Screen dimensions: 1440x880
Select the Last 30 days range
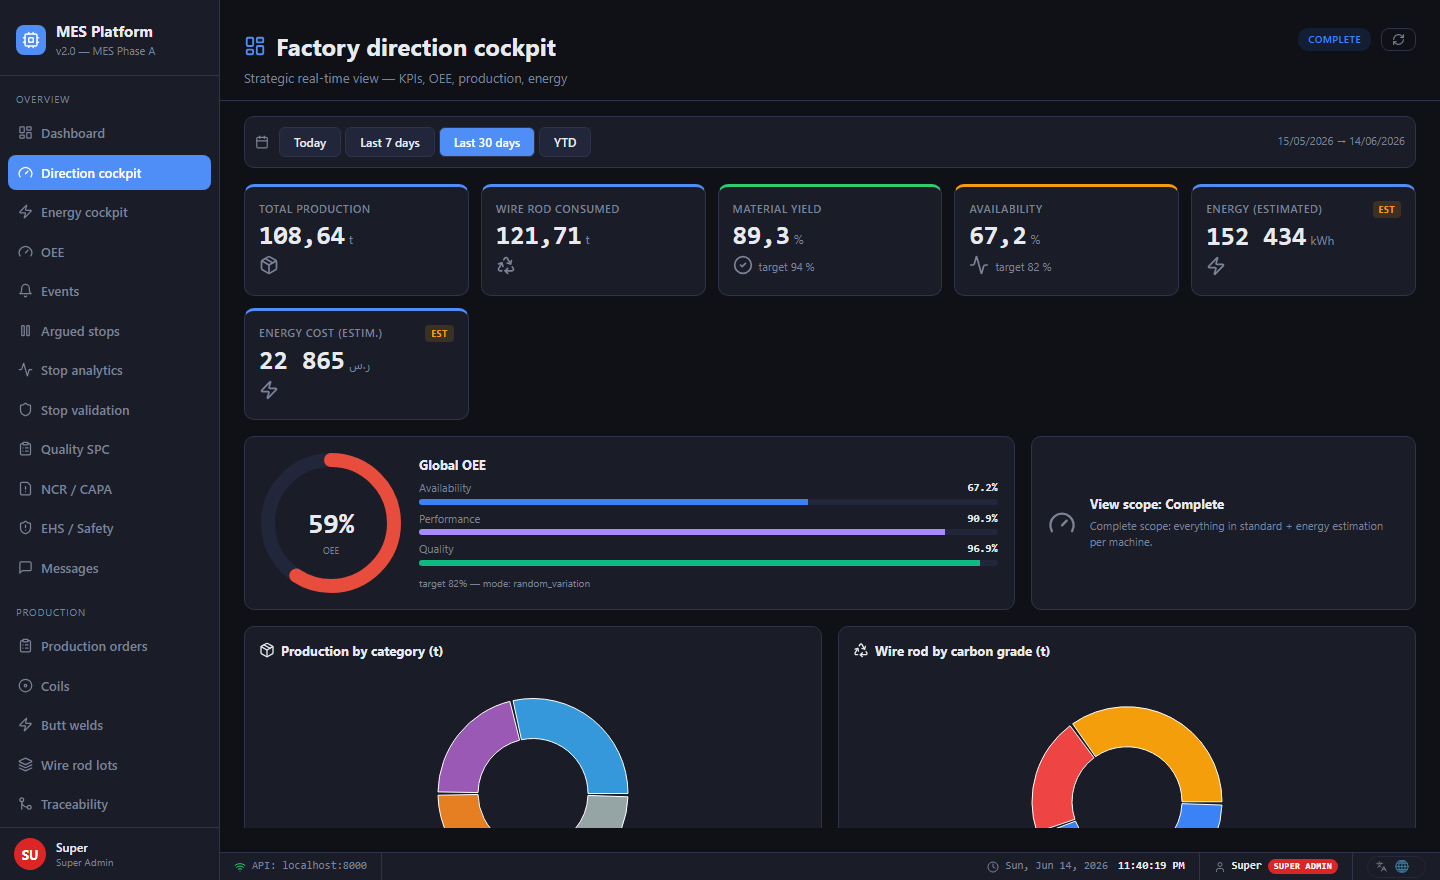pos(487,142)
